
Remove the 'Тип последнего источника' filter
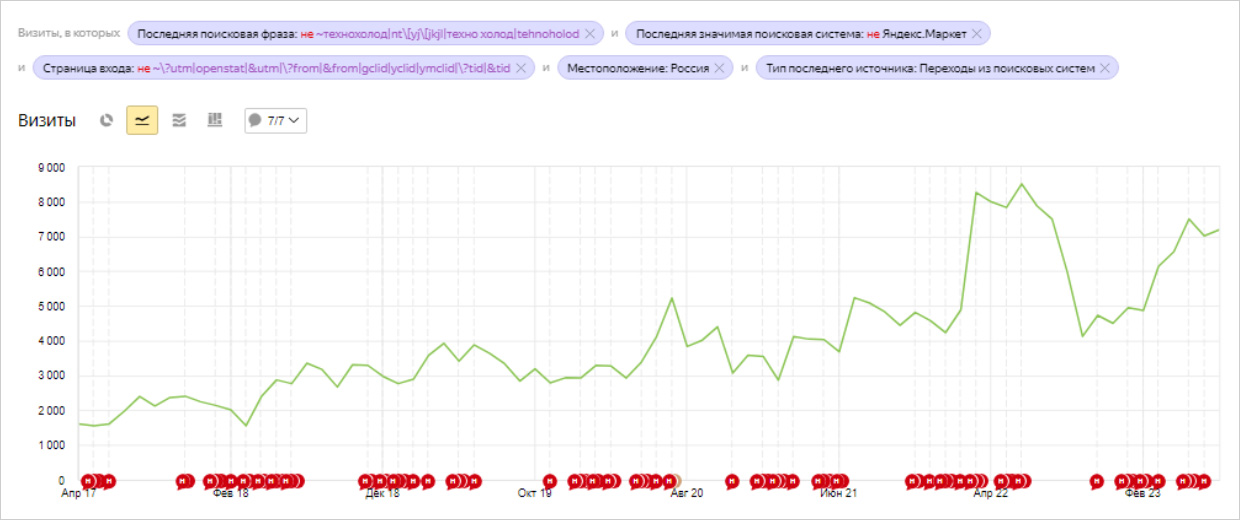tap(1104, 69)
